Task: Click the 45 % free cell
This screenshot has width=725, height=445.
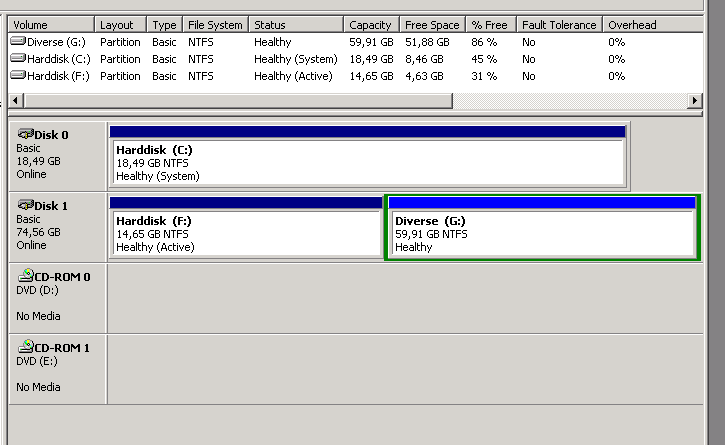Action: [484, 59]
